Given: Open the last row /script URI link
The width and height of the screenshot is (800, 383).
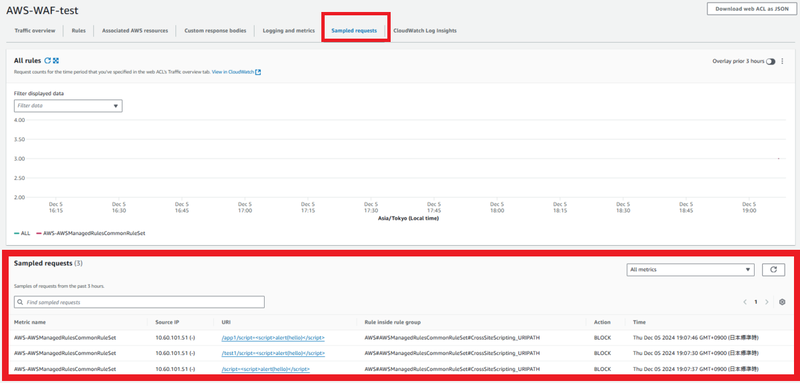Looking at the screenshot, I should point(266,368).
